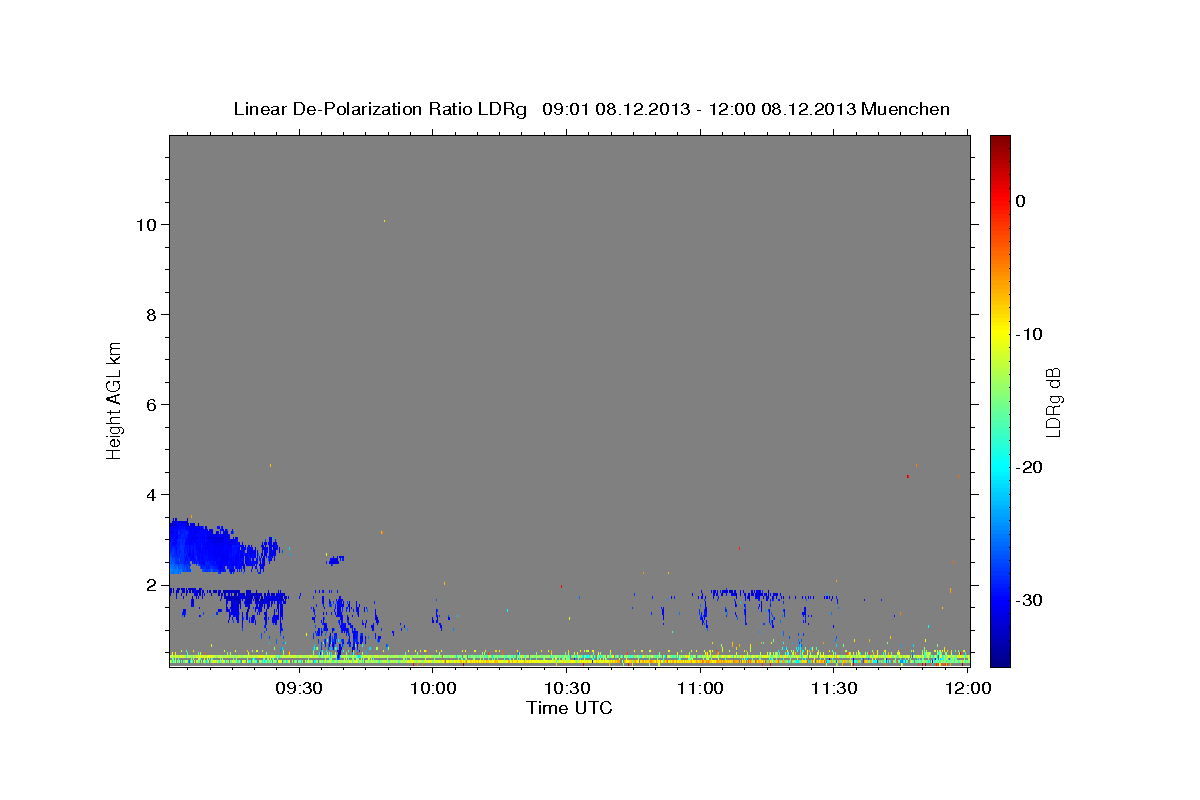Click the 10:30 time tick label
Viewport: 1200px width, 800px height.
click(567, 688)
